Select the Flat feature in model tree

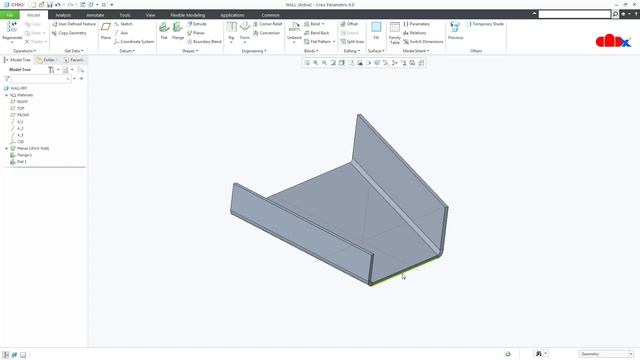[18, 162]
